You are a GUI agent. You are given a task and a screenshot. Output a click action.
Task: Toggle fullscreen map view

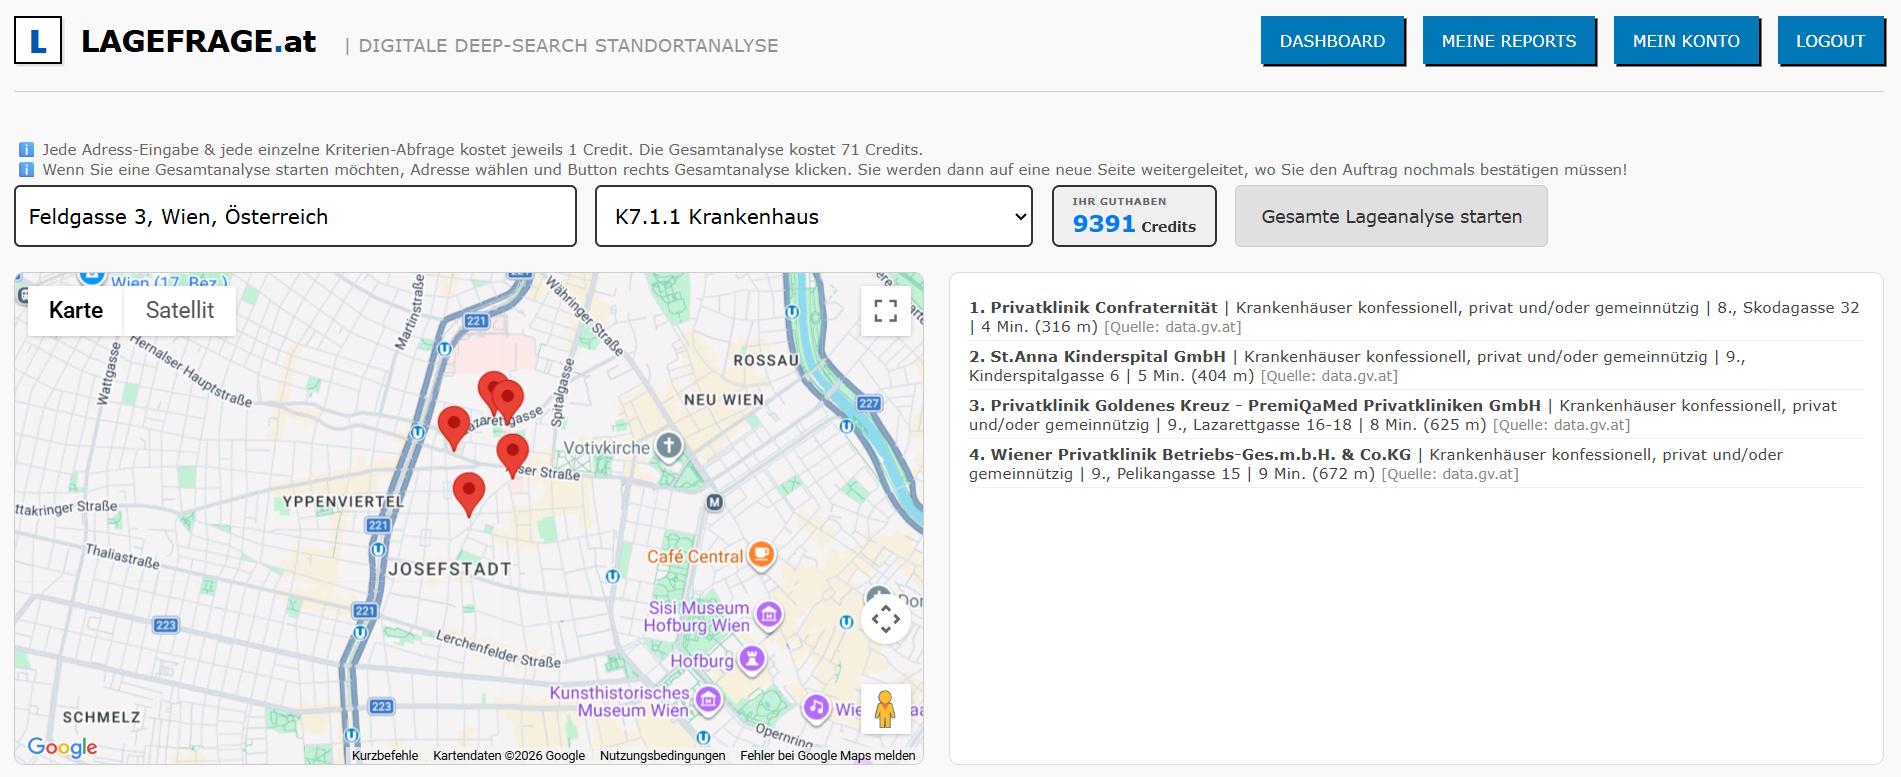[885, 311]
